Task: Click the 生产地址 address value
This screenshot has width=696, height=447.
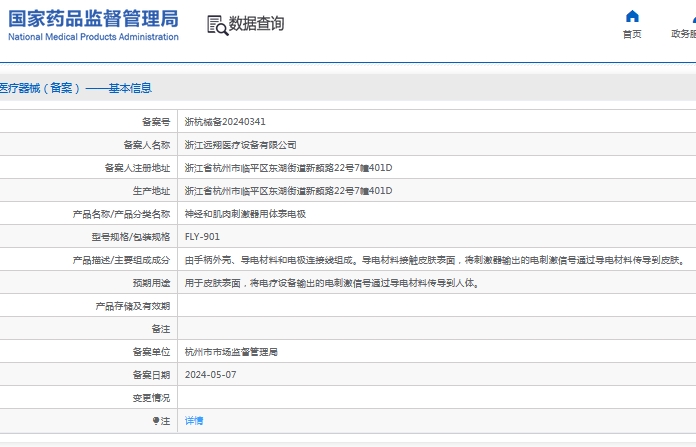Action: coord(289,191)
